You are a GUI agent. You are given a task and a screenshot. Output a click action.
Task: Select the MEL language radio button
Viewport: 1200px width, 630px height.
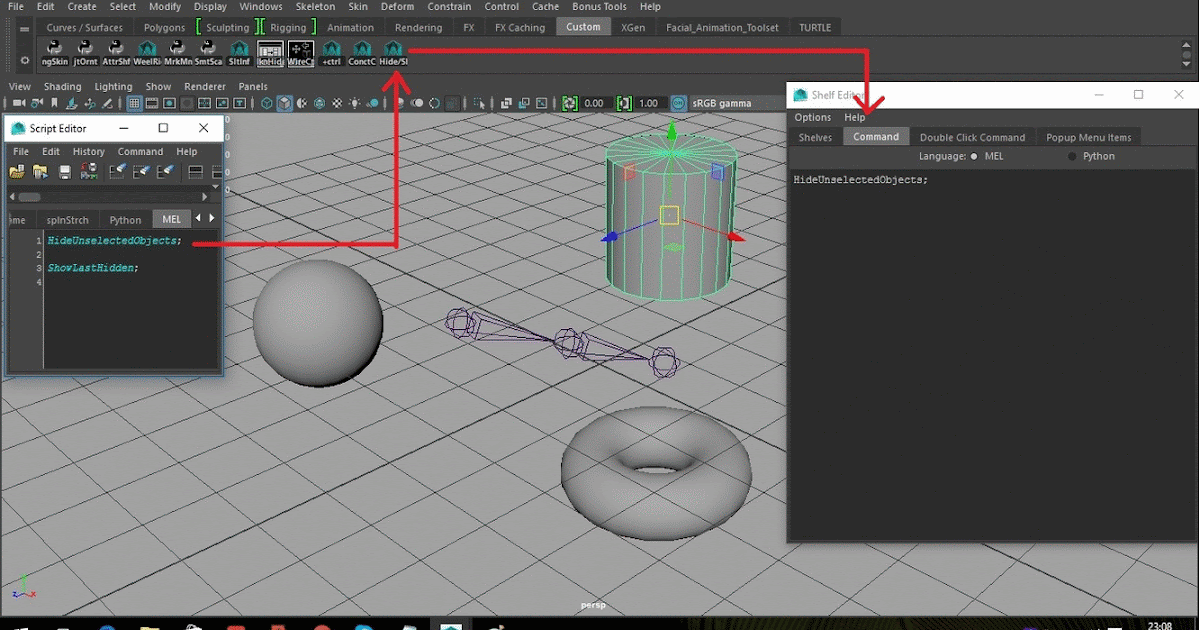[974, 156]
